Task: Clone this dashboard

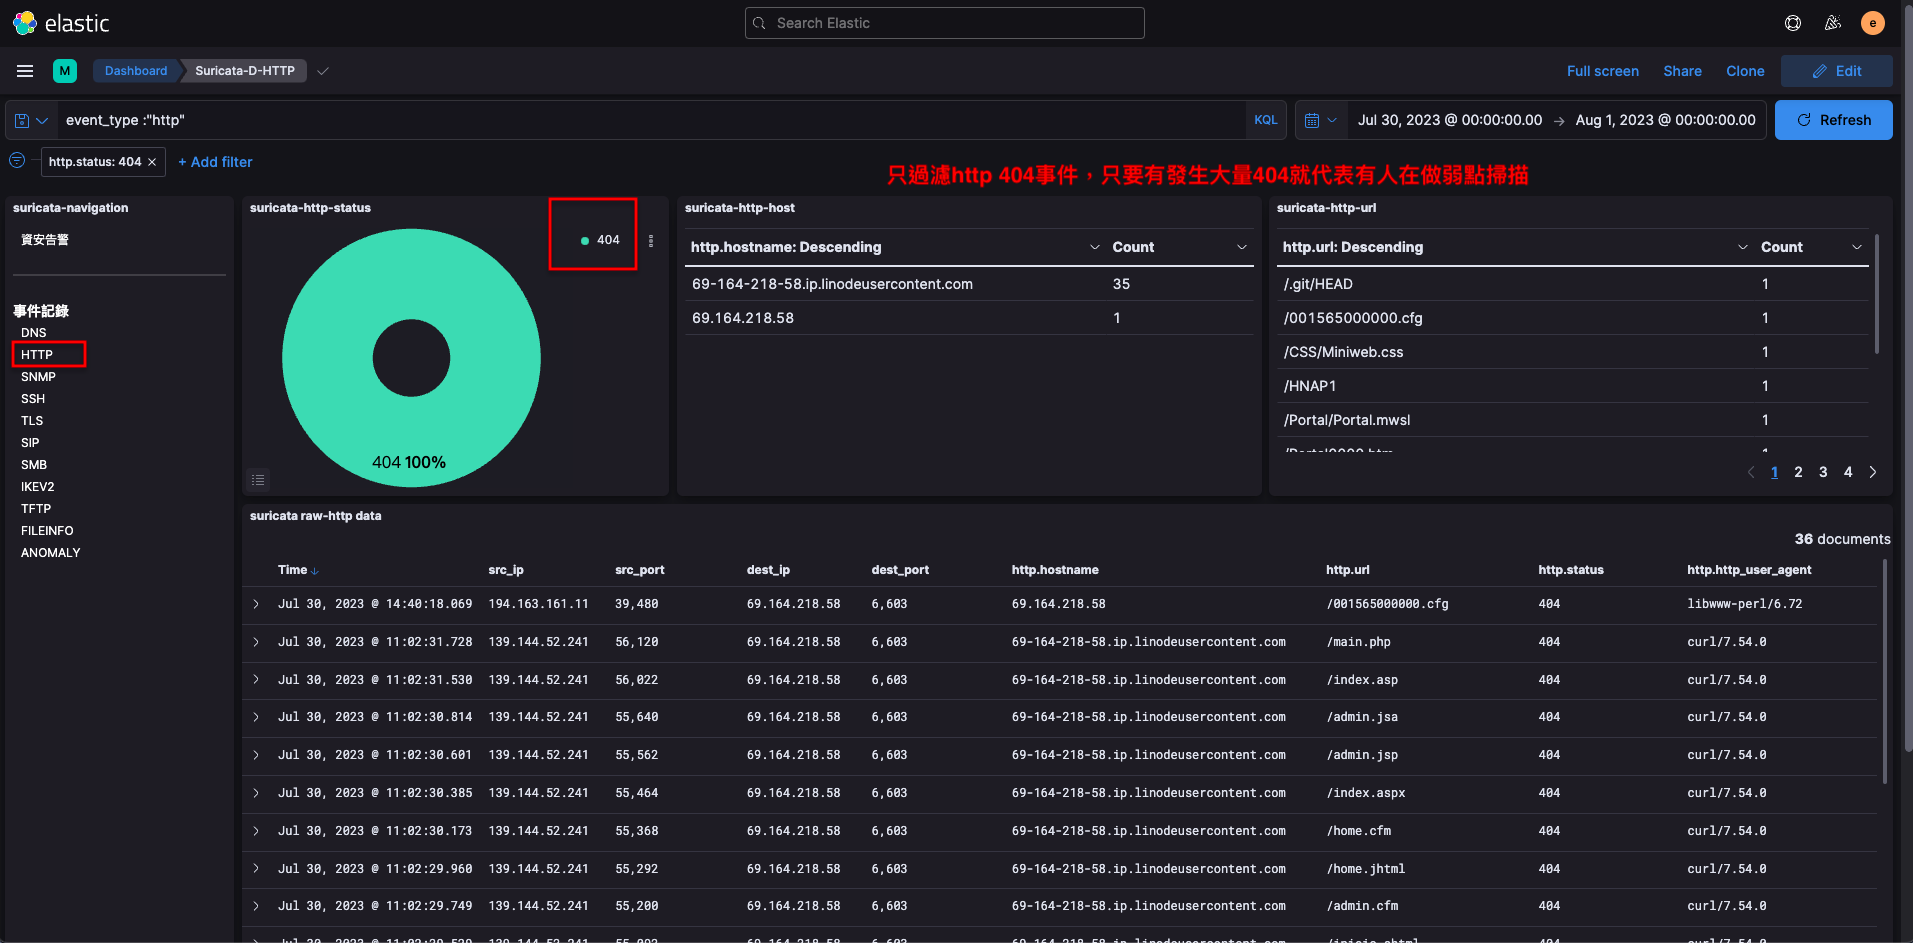Action: point(1745,71)
